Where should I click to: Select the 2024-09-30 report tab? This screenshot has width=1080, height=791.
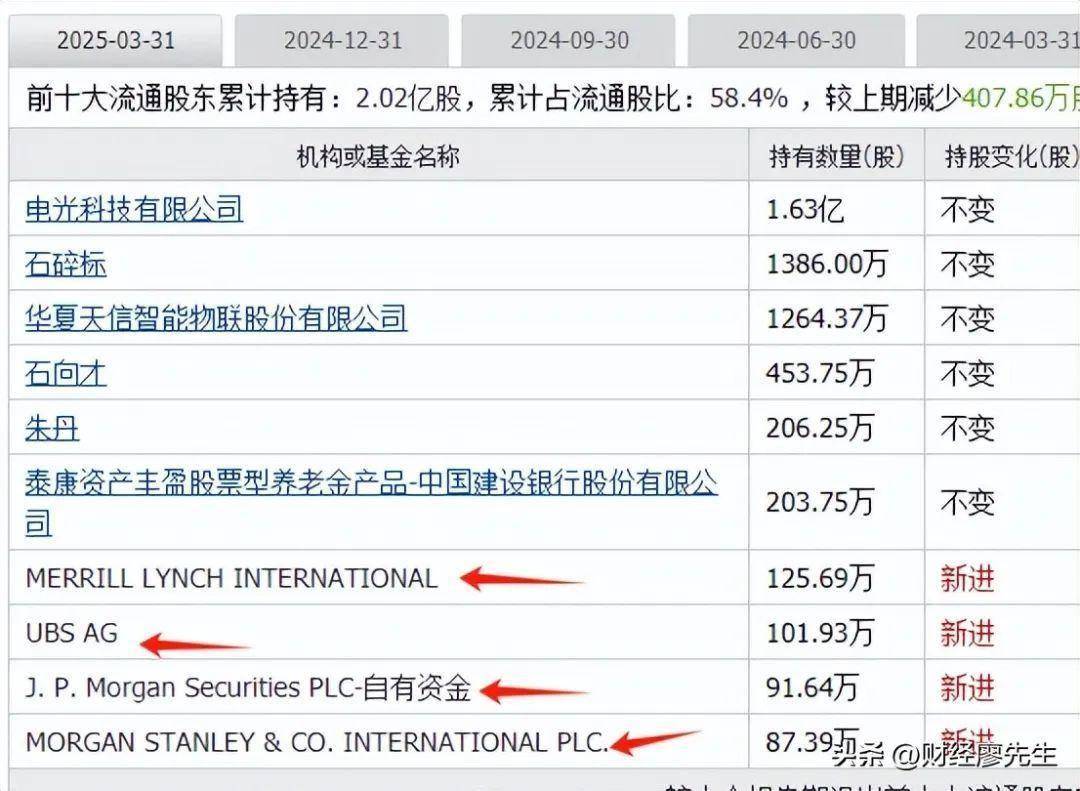coord(569,40)
